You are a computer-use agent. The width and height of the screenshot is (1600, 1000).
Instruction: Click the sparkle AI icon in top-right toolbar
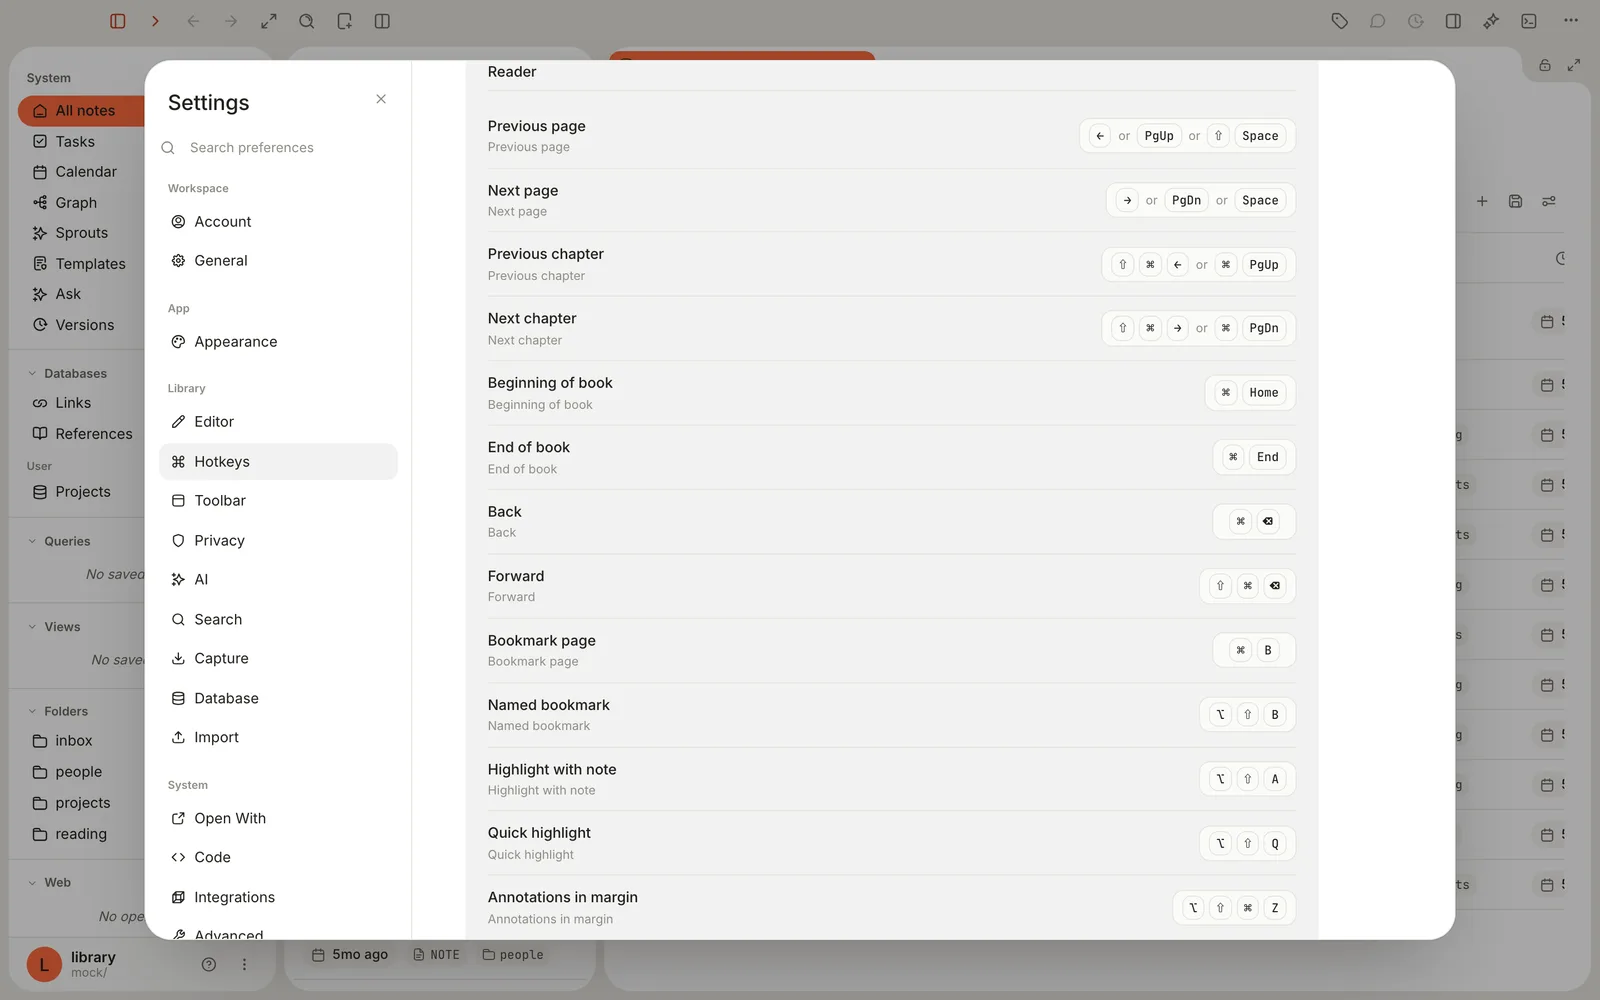pos(1491,21)
